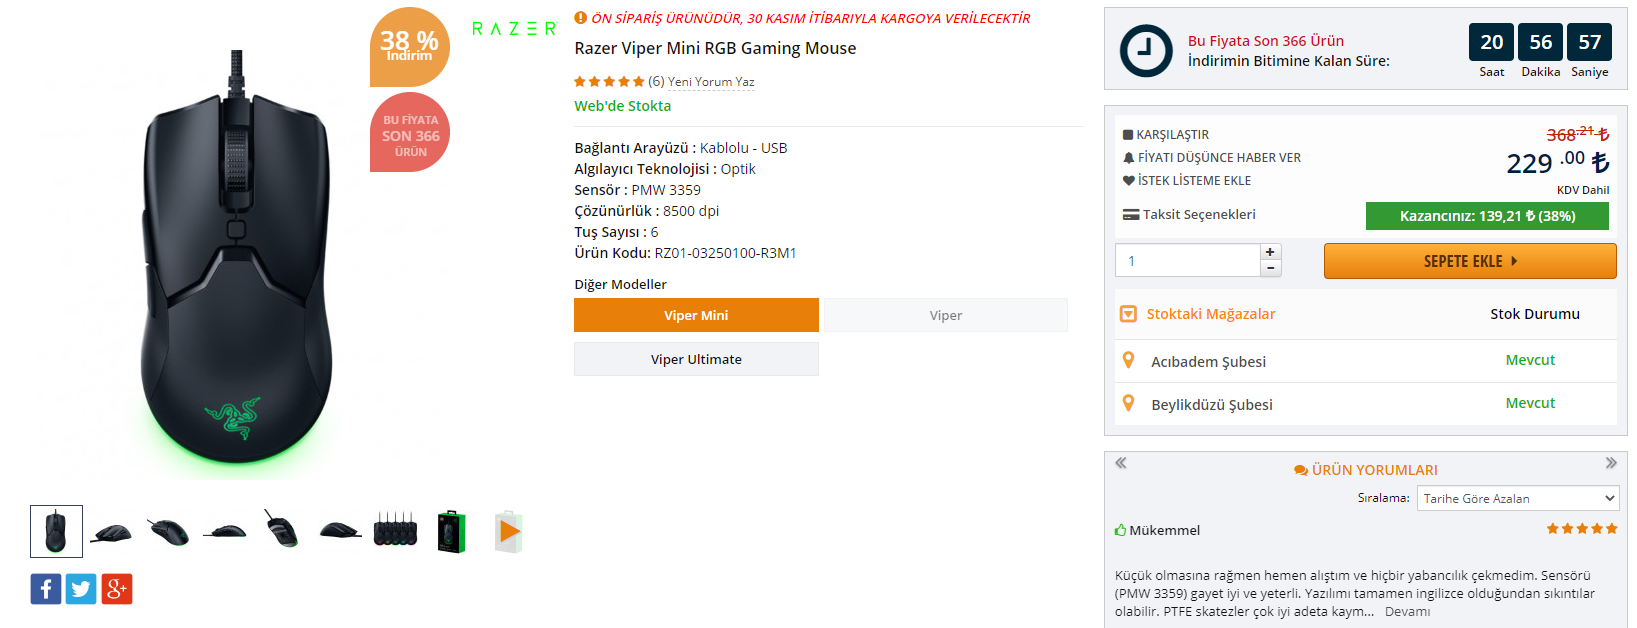Add product to wishlist via heart icon
This screenshot has width=1637, height=628.
(x=1129, y=181)
